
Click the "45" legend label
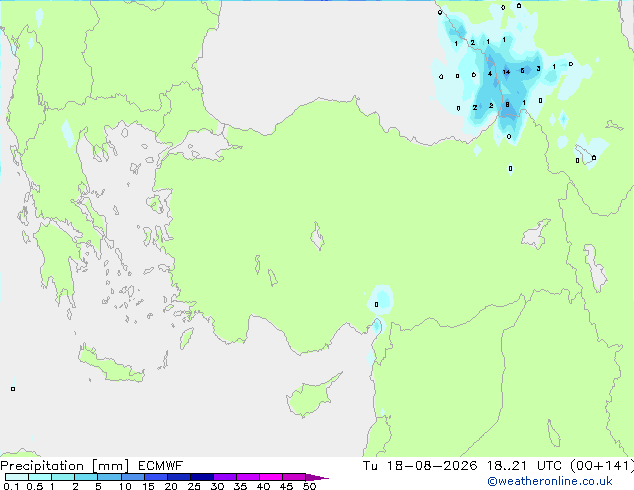pyautogui.click(x=286, y=486)
